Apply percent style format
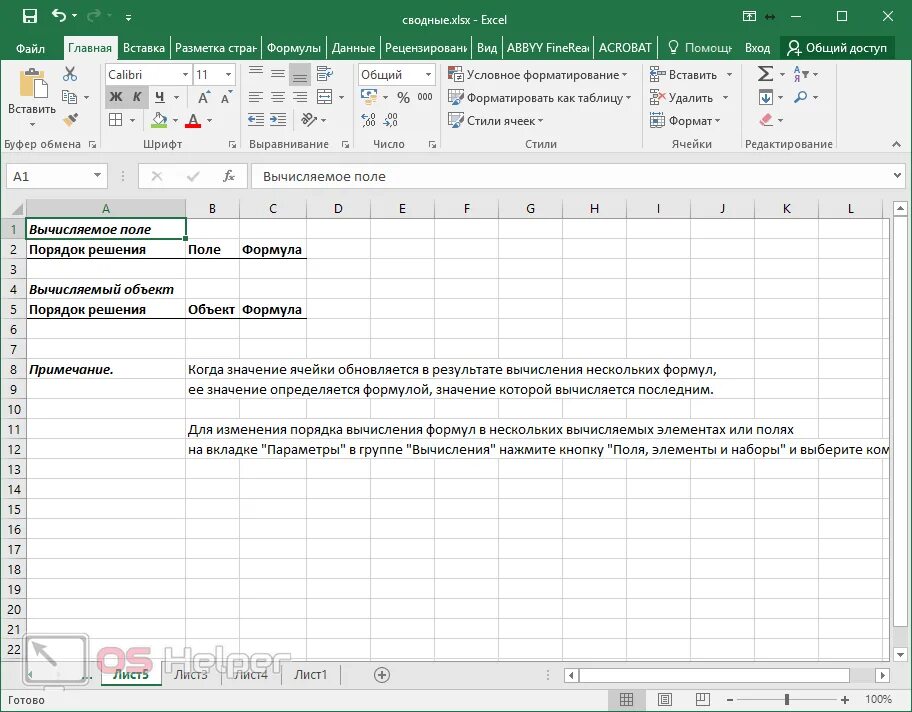The width and height of the screenshot is (912, 712). pos(404,97)
